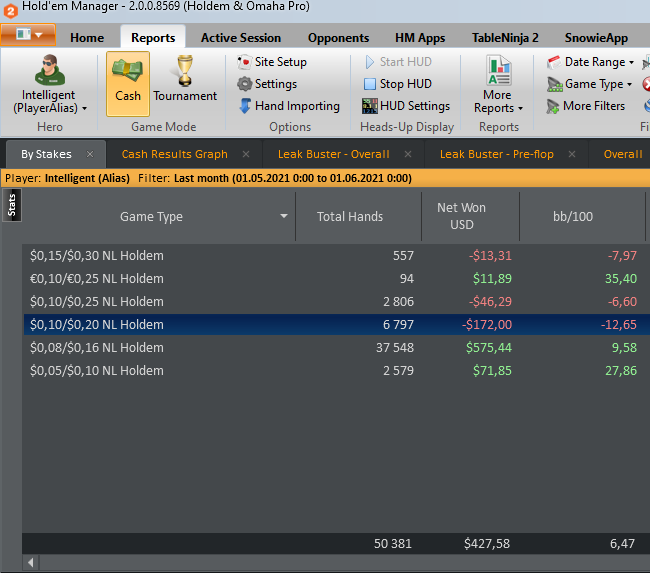Expand the Hero PlayerAlias dropdown arrow
The image size is (650, 573).
point(85,109)
